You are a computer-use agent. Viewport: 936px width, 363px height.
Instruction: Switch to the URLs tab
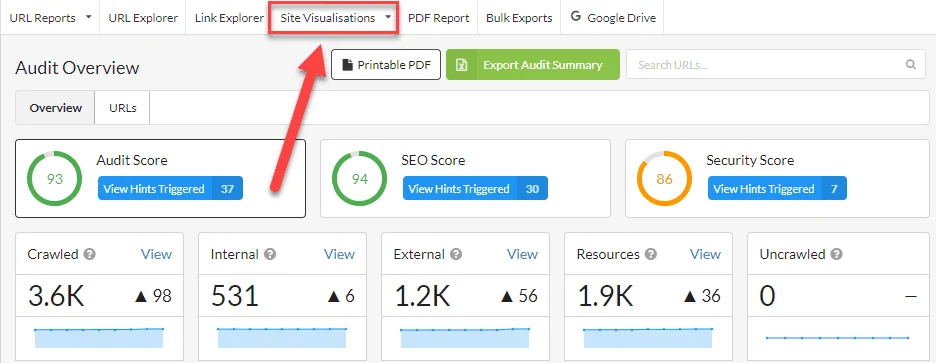click(122, 108)
